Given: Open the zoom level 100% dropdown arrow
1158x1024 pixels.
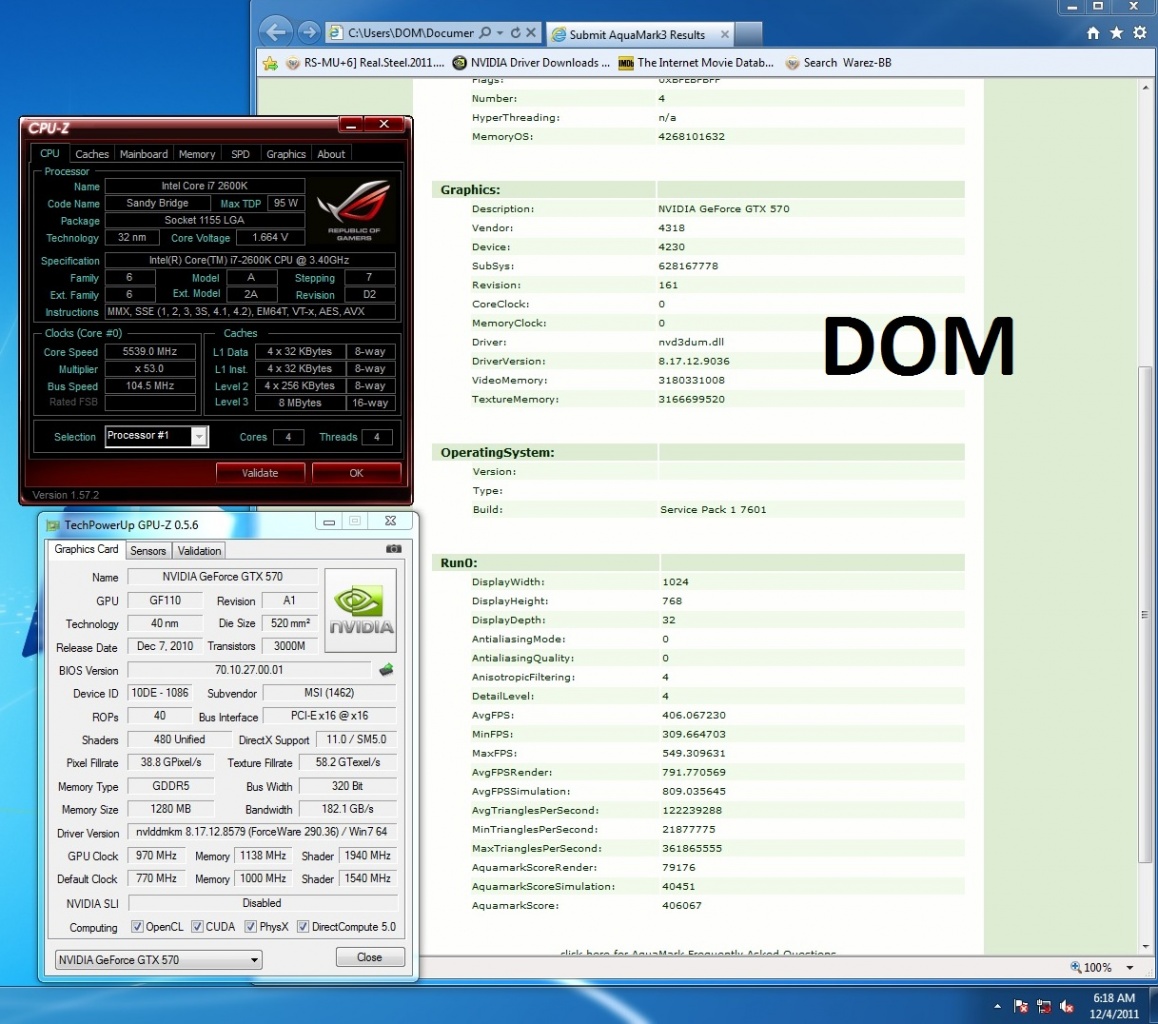Looking at the screenshot, I should (1130, 967).
